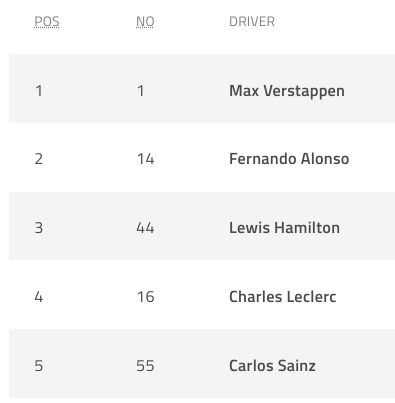Open Max Verstappen driver link
395x403 pixels.
pos(287,91)
